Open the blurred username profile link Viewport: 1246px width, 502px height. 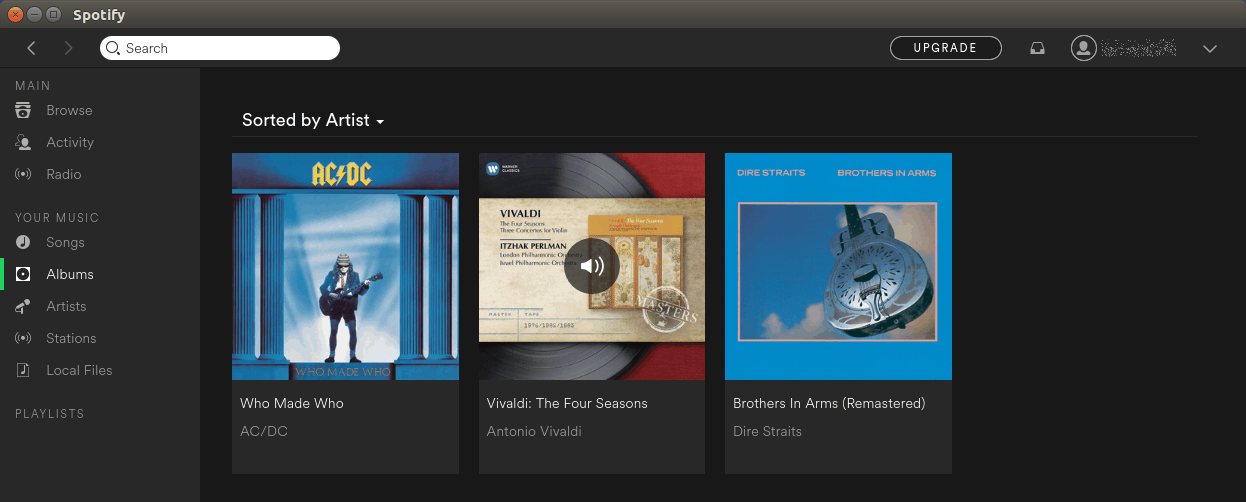point(1138,48)
